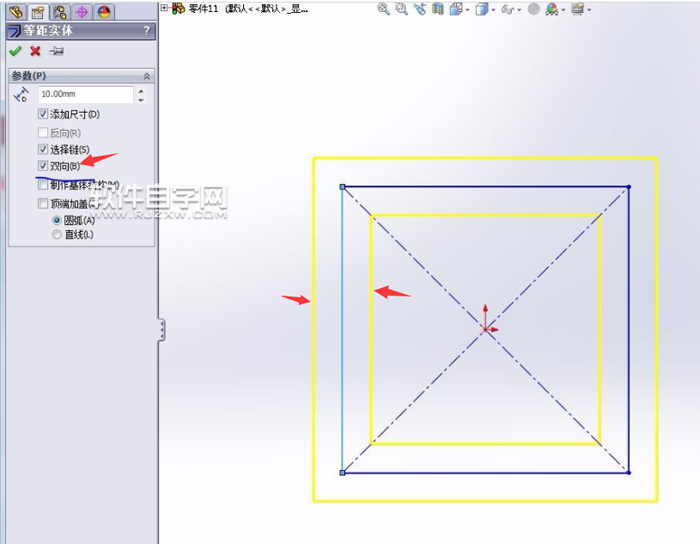Cancel the offset entities with red X
Image resolution: width=700 pixels, height=544 pixels.
coord(35,51)
